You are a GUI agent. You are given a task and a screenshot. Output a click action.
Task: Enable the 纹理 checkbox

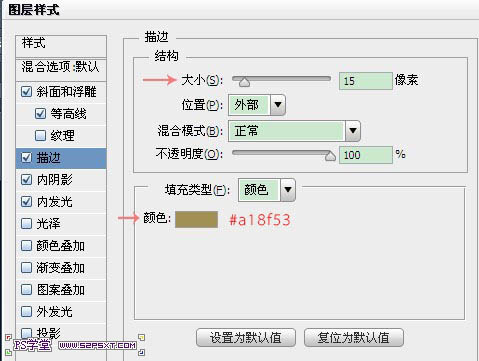[40, 135]
